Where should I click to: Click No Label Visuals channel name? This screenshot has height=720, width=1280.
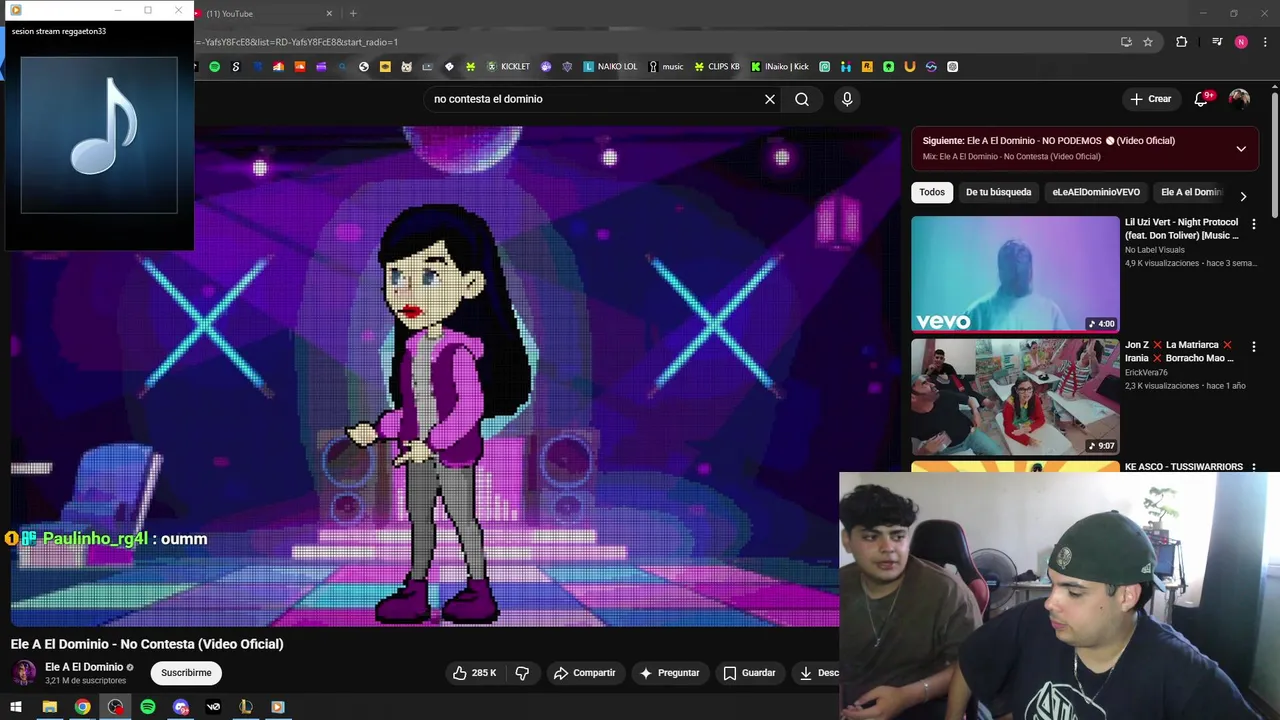click(x=1154, y=250)
